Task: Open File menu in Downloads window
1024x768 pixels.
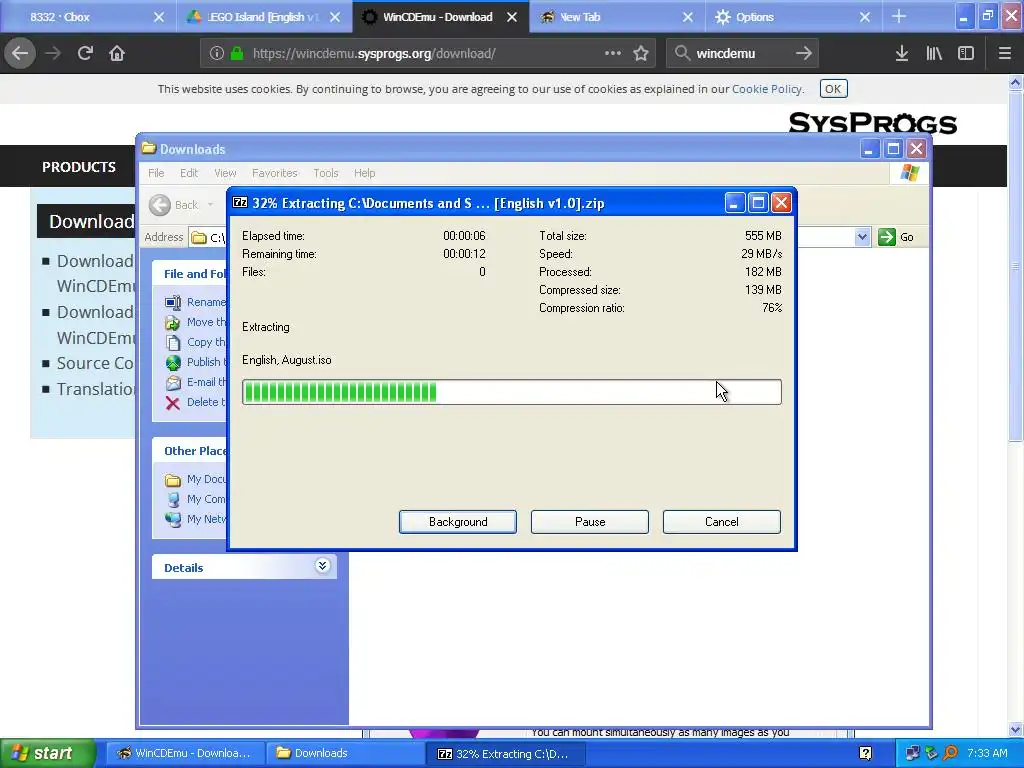Action: (x=156, y=173)
